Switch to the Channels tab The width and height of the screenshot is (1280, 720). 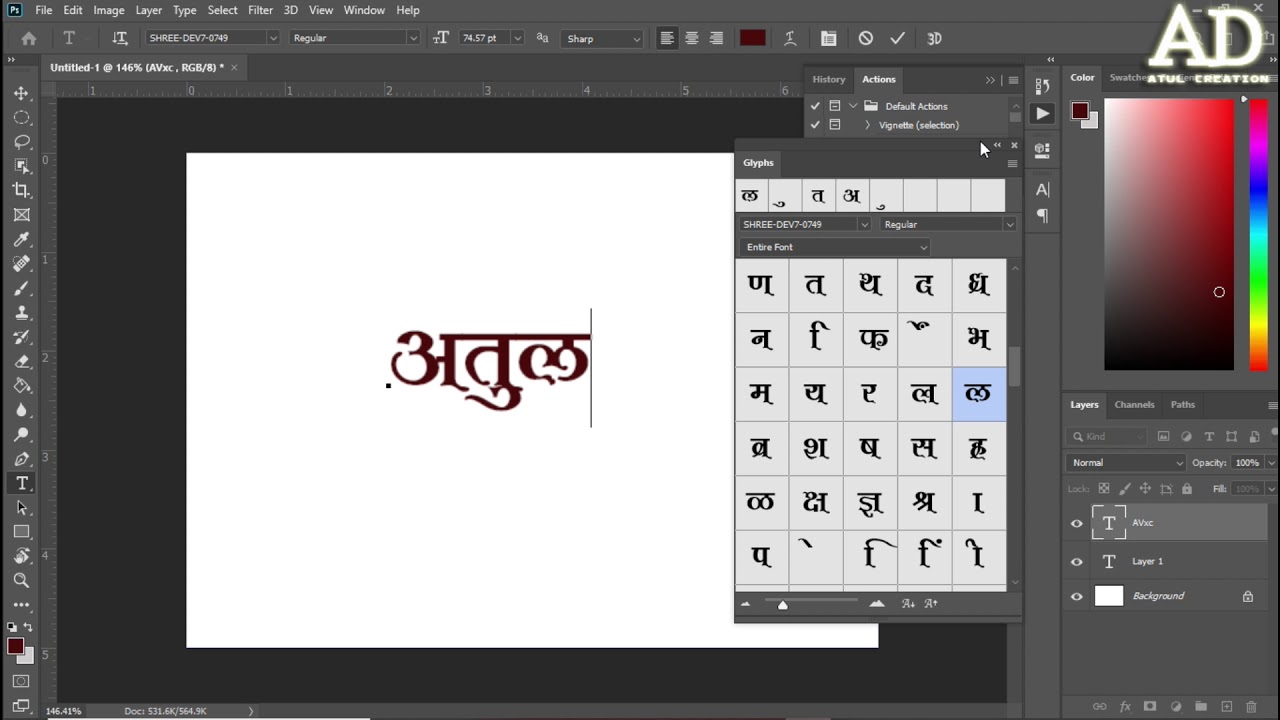1134,405
